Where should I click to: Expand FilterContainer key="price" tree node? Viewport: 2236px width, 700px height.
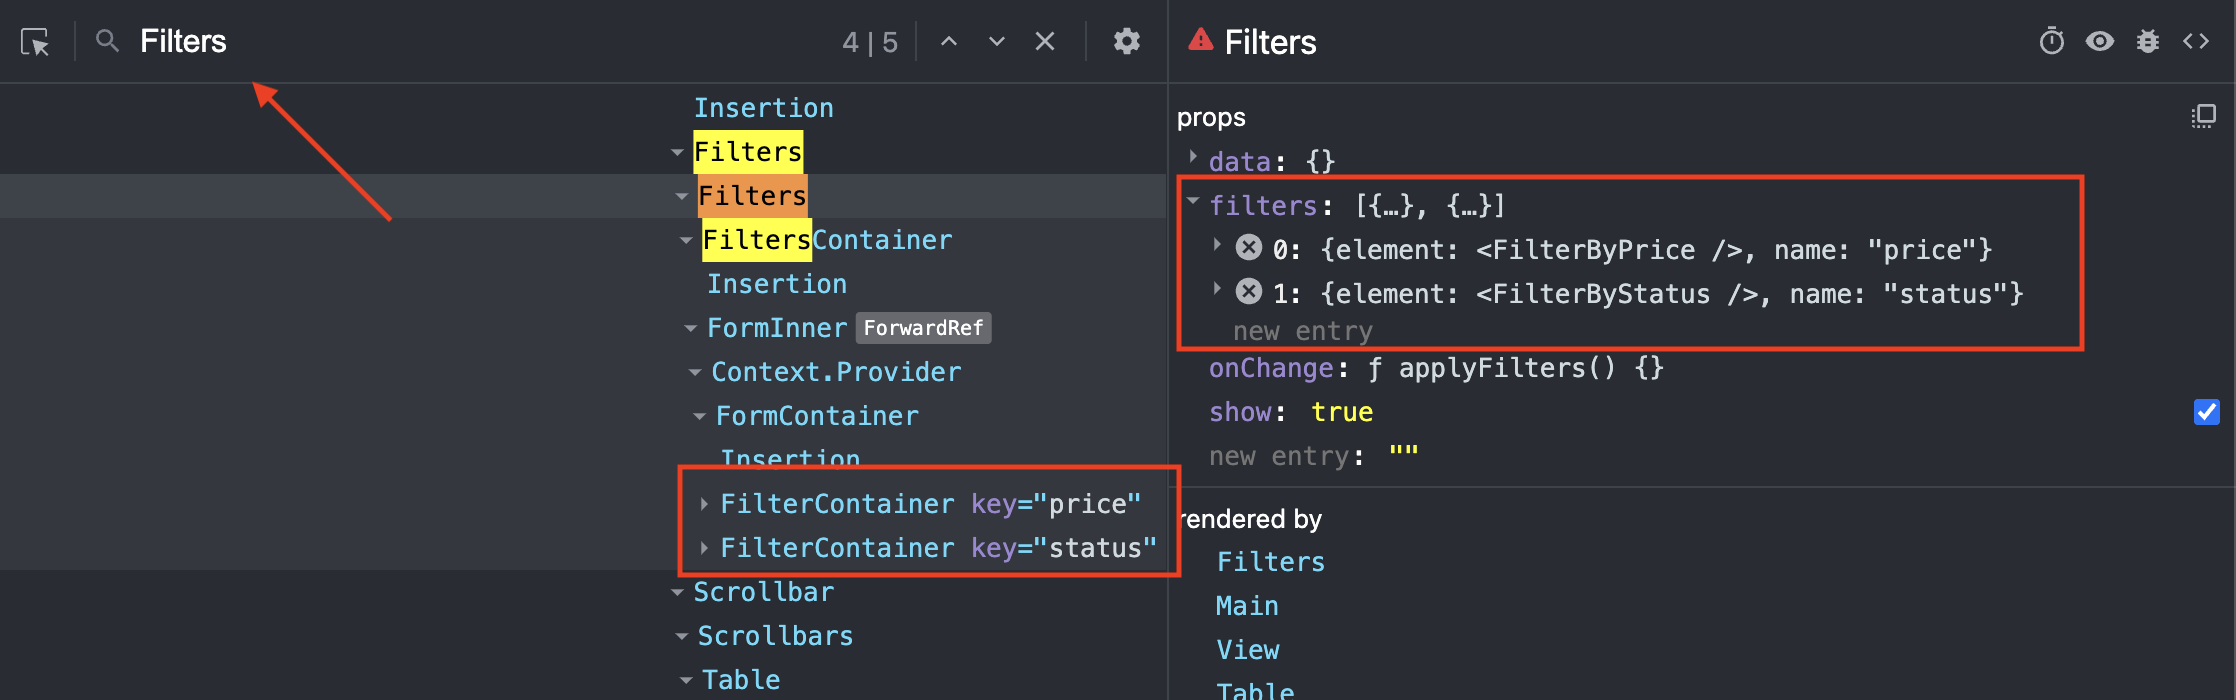[x=704, y=504]
